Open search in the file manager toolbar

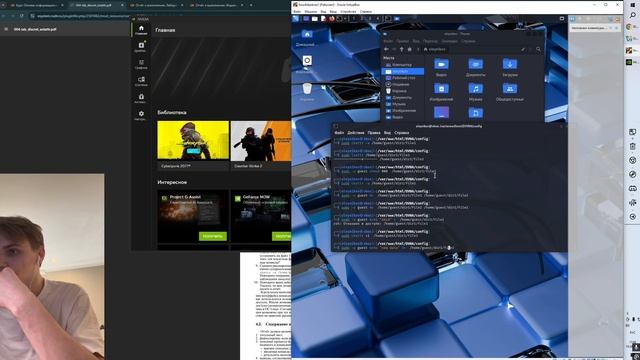[x=538, y=49]
